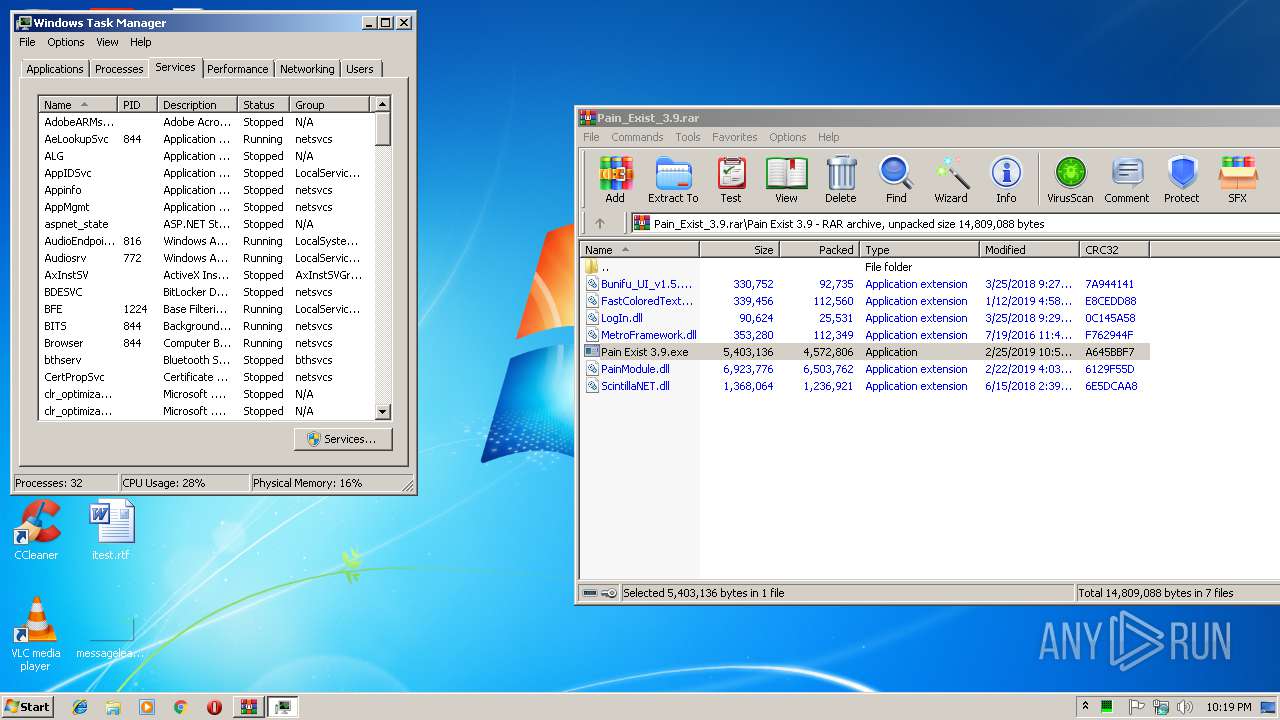Select MetroFramework.dll file row

click(865, 335)
